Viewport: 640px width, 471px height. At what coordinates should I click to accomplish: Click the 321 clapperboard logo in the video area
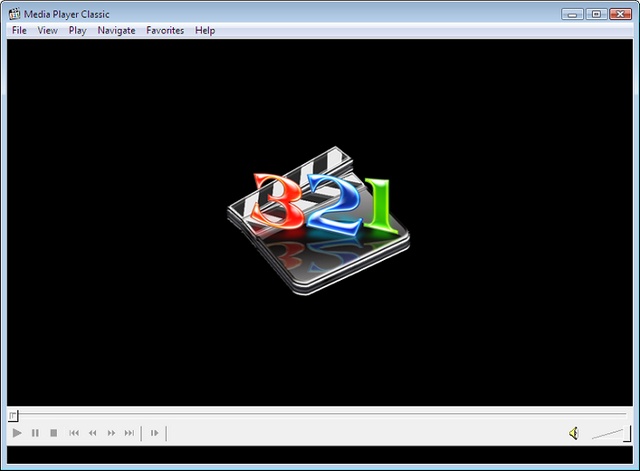[318, 220]
